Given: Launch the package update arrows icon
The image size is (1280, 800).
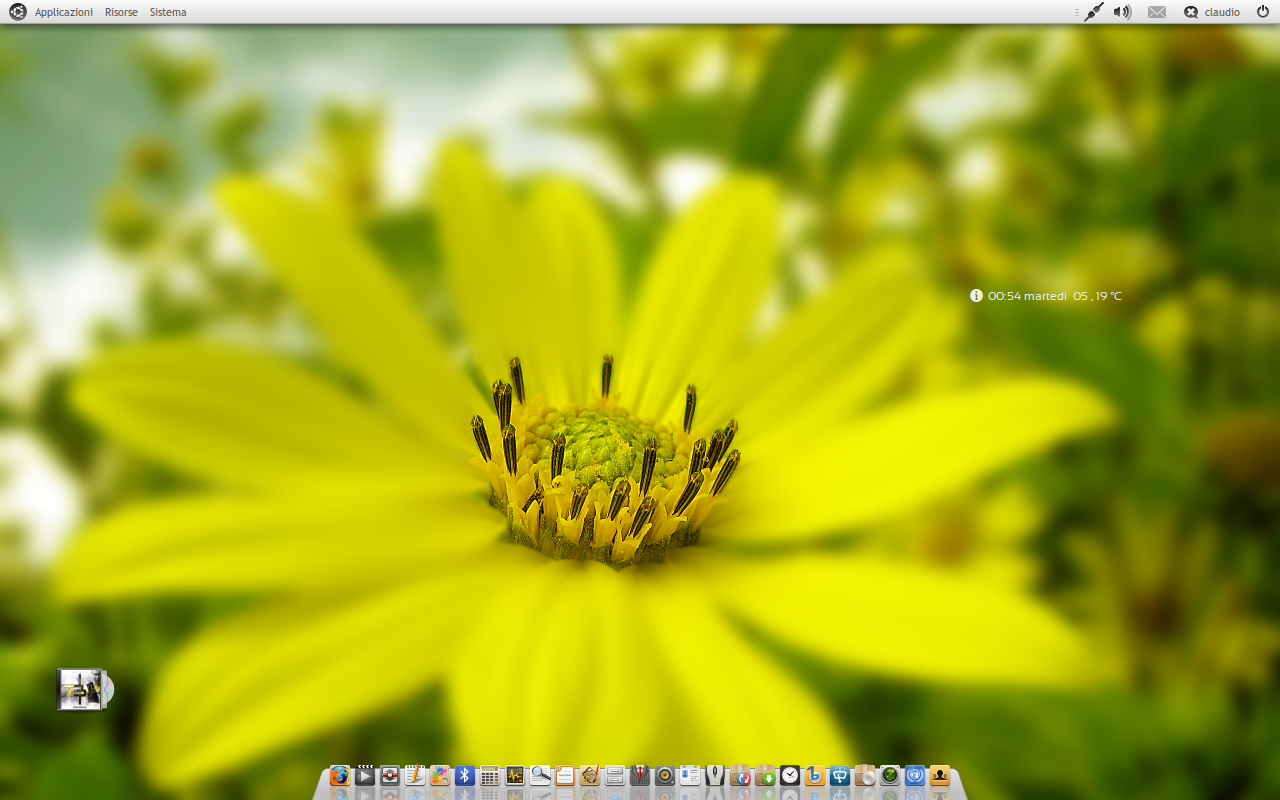Looking at the screenshot, I should click(740, 776).
